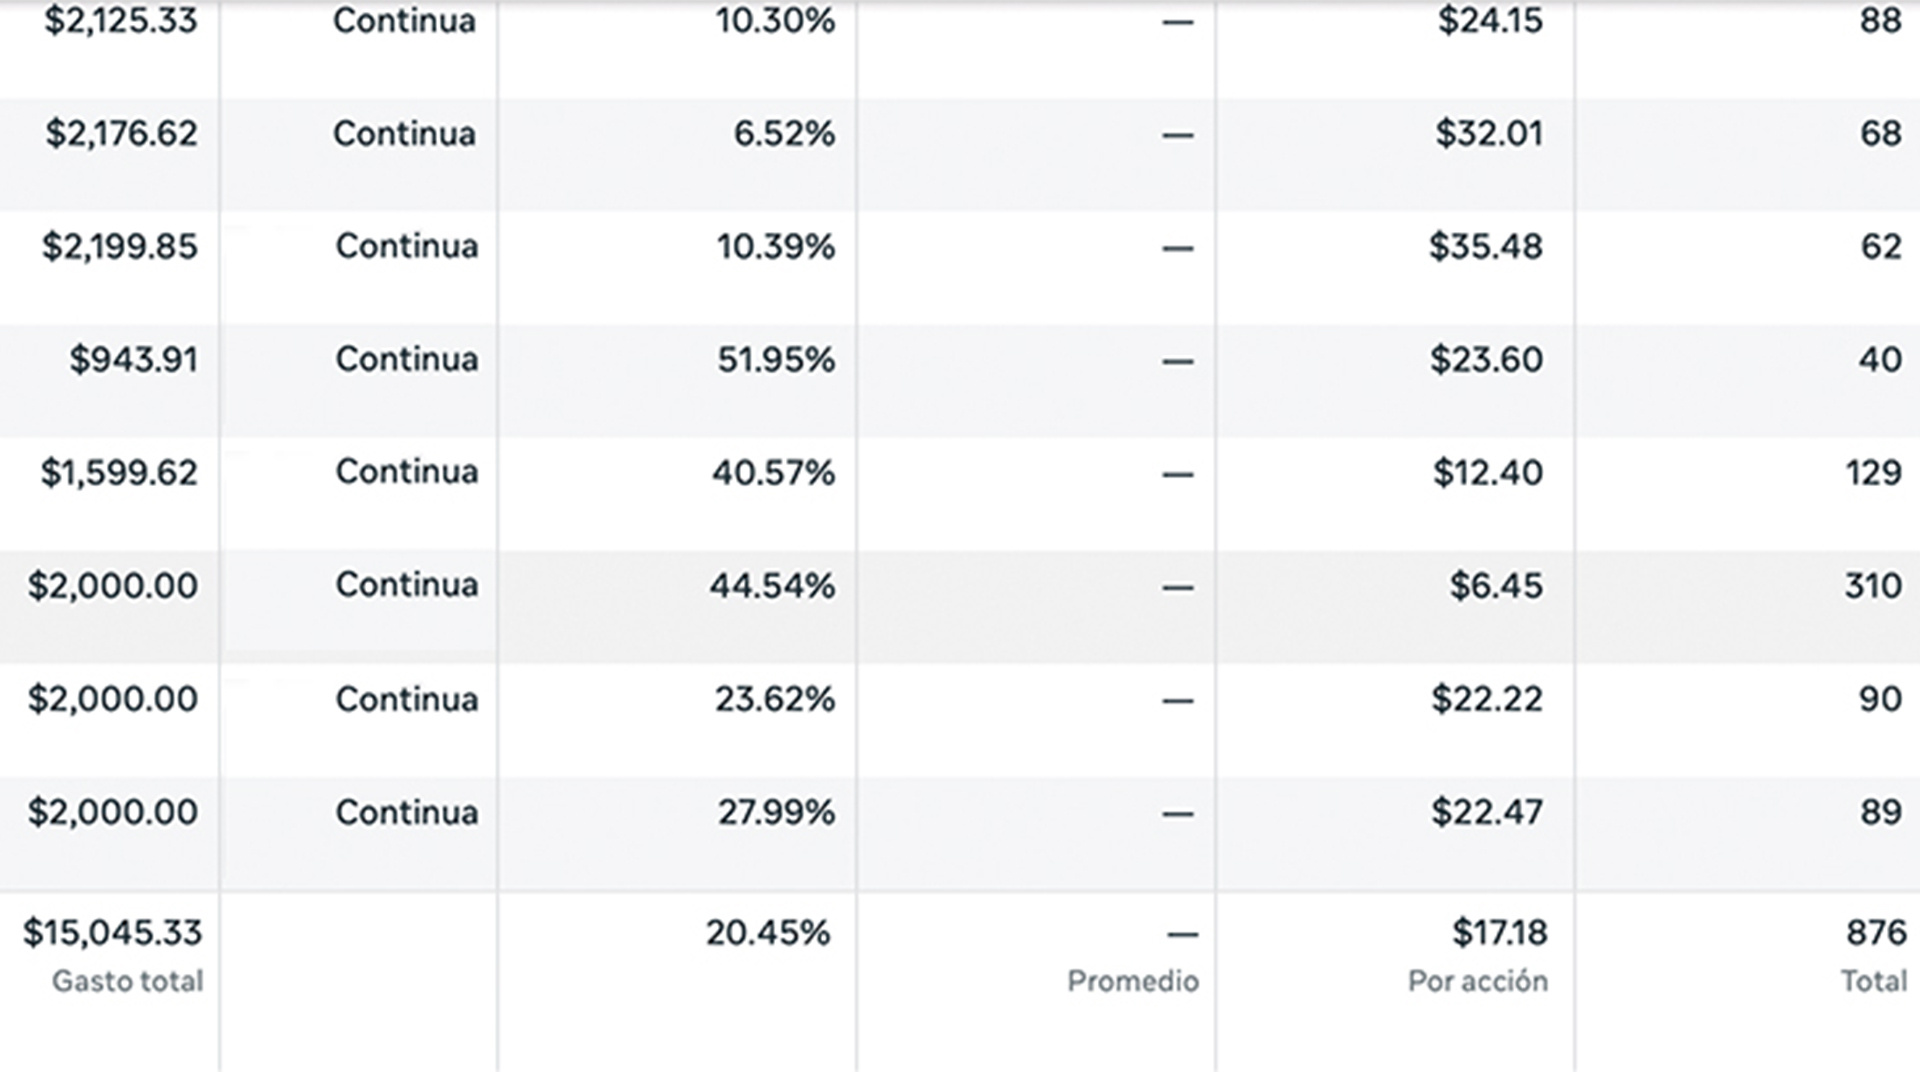Click the 27.99% percentage cell
This screenshot has width=1920, height=1080.
point(775,812)
